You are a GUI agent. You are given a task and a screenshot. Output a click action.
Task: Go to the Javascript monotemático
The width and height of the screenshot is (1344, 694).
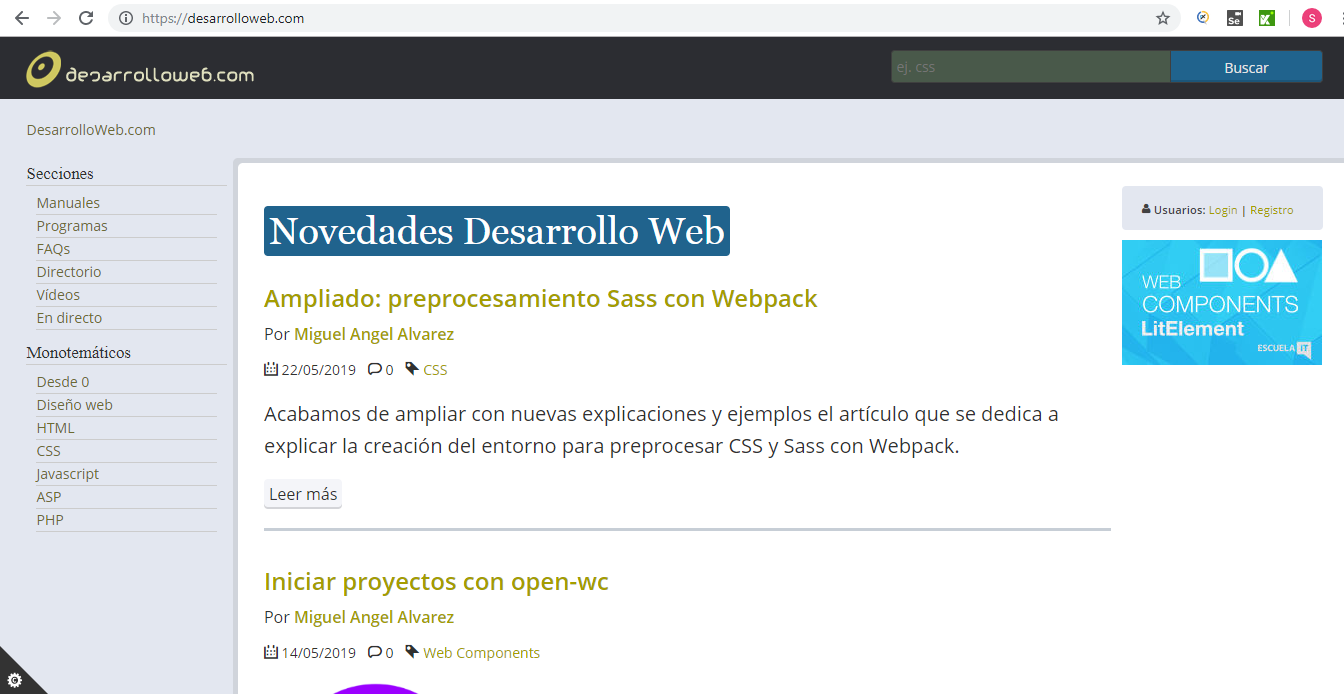coord(68,474)
